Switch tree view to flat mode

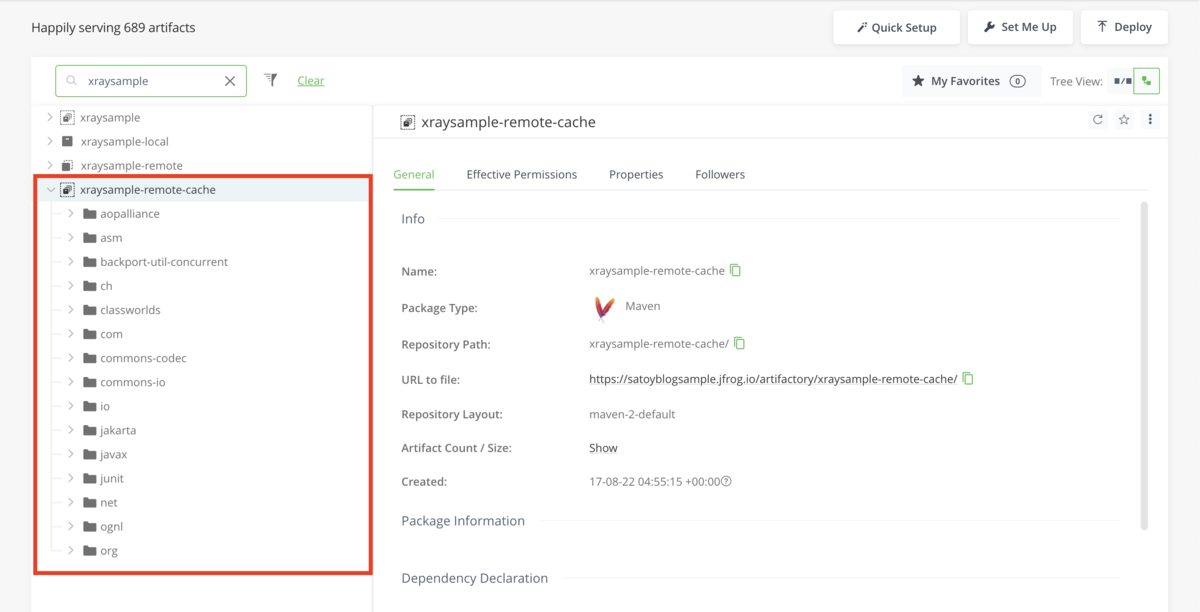coord(1123,81)
